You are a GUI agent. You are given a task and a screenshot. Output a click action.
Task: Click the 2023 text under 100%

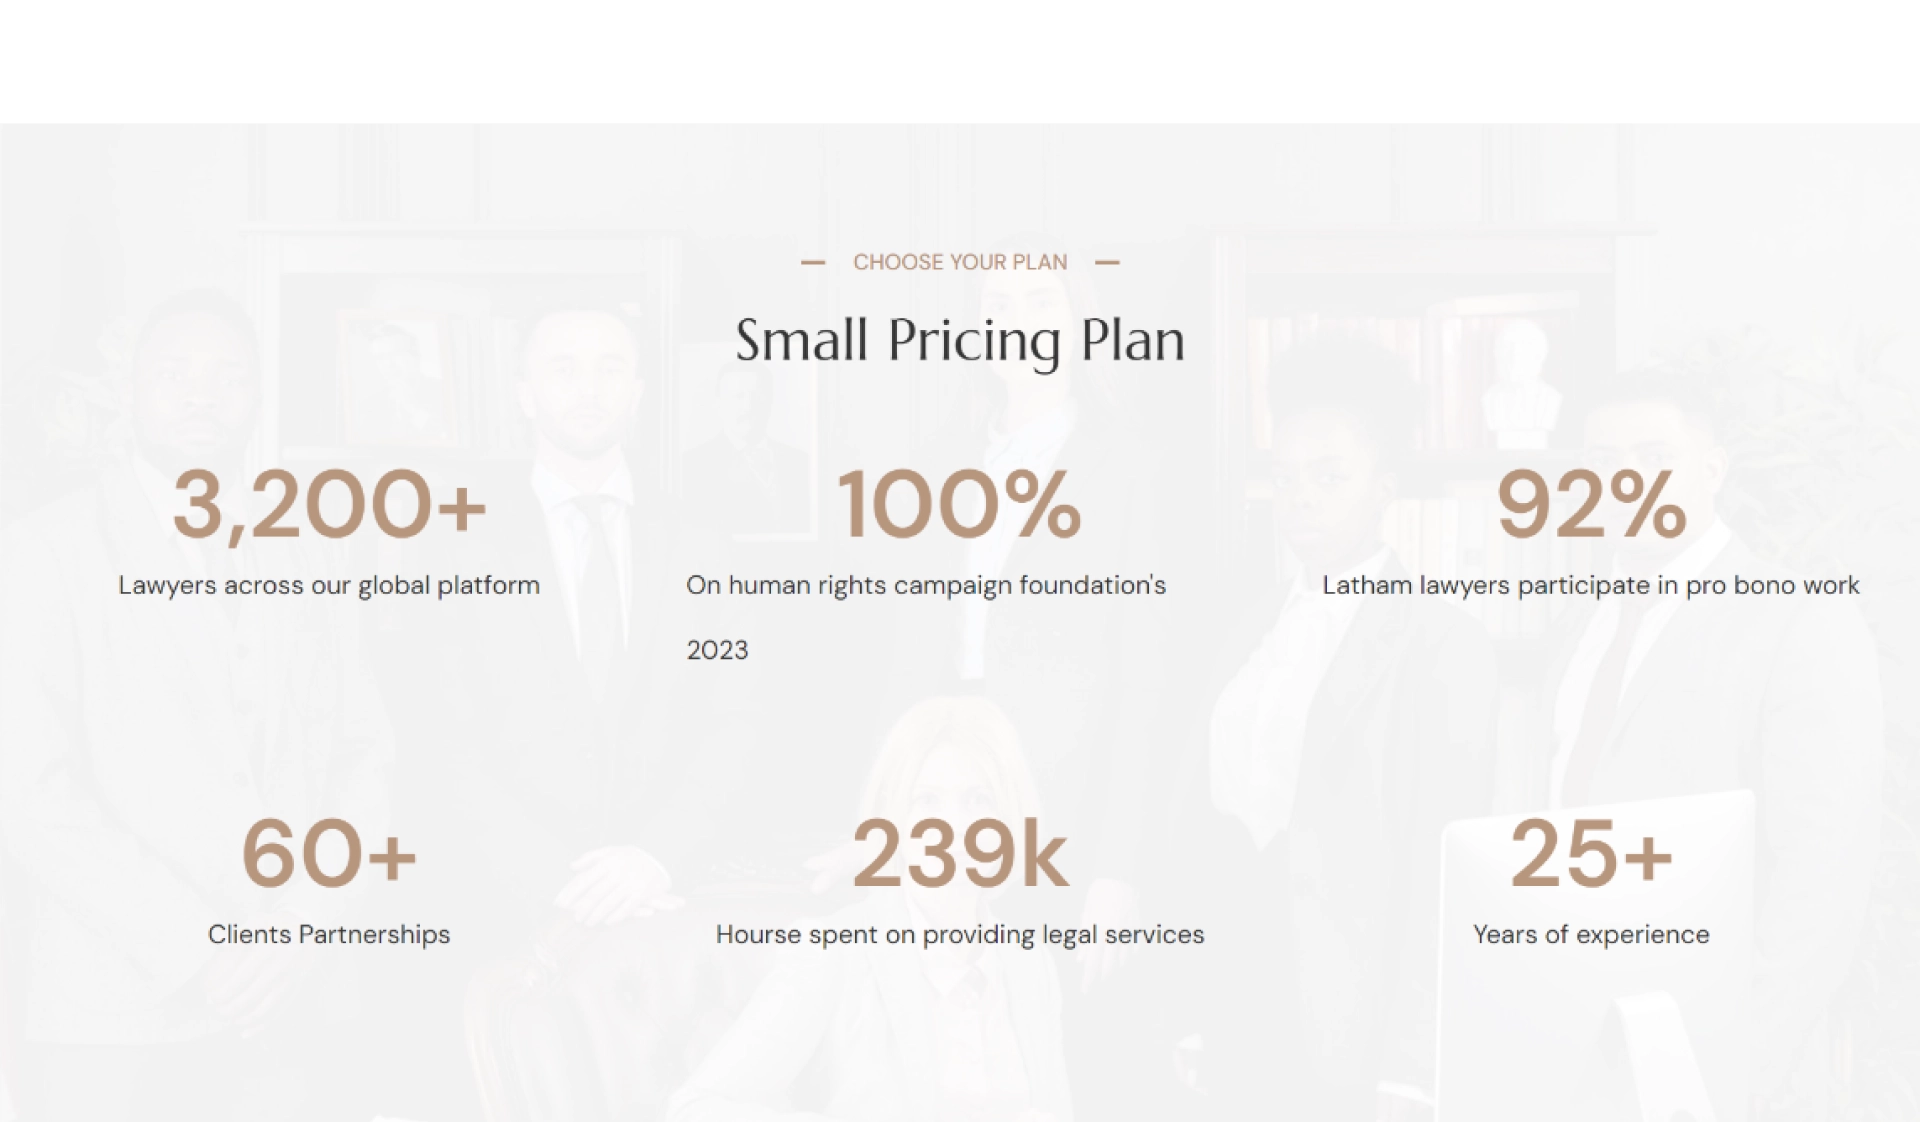point(717,651)
